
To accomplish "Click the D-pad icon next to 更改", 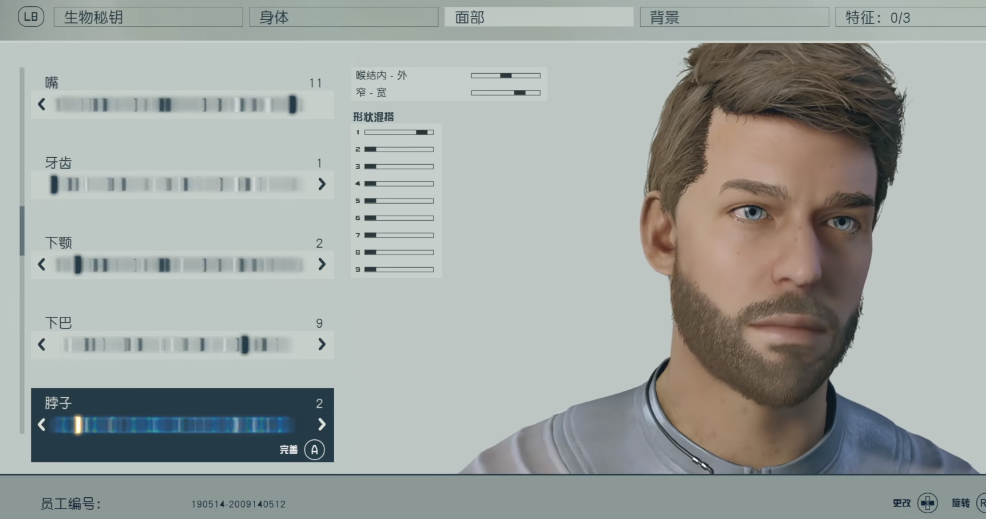I will click(x=928, y=503).
